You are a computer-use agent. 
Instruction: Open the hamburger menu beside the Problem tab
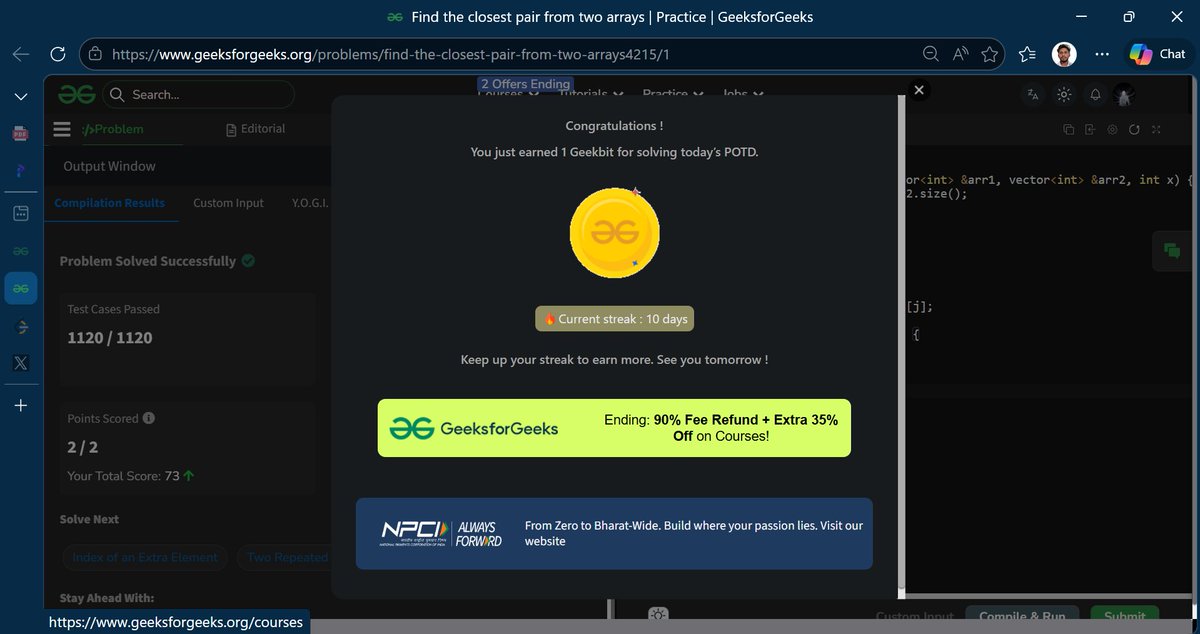point(62,129)
